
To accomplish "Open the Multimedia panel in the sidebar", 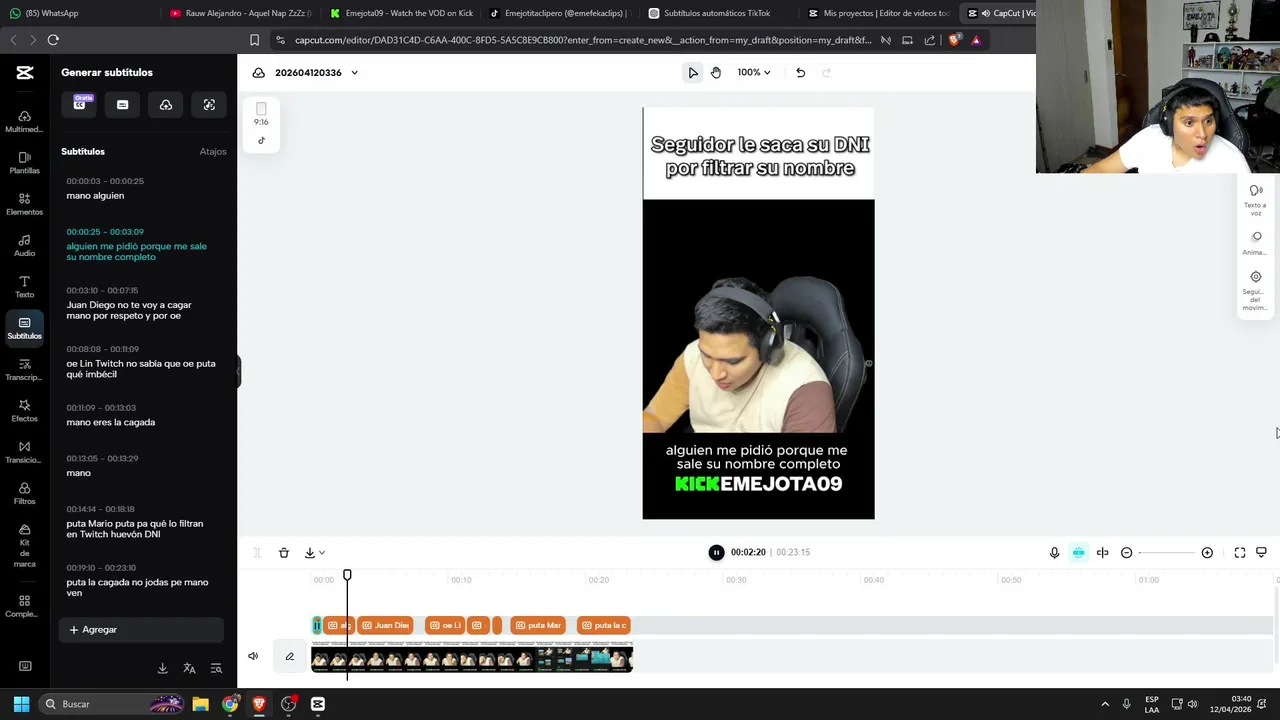I will [x=24, y=122].
